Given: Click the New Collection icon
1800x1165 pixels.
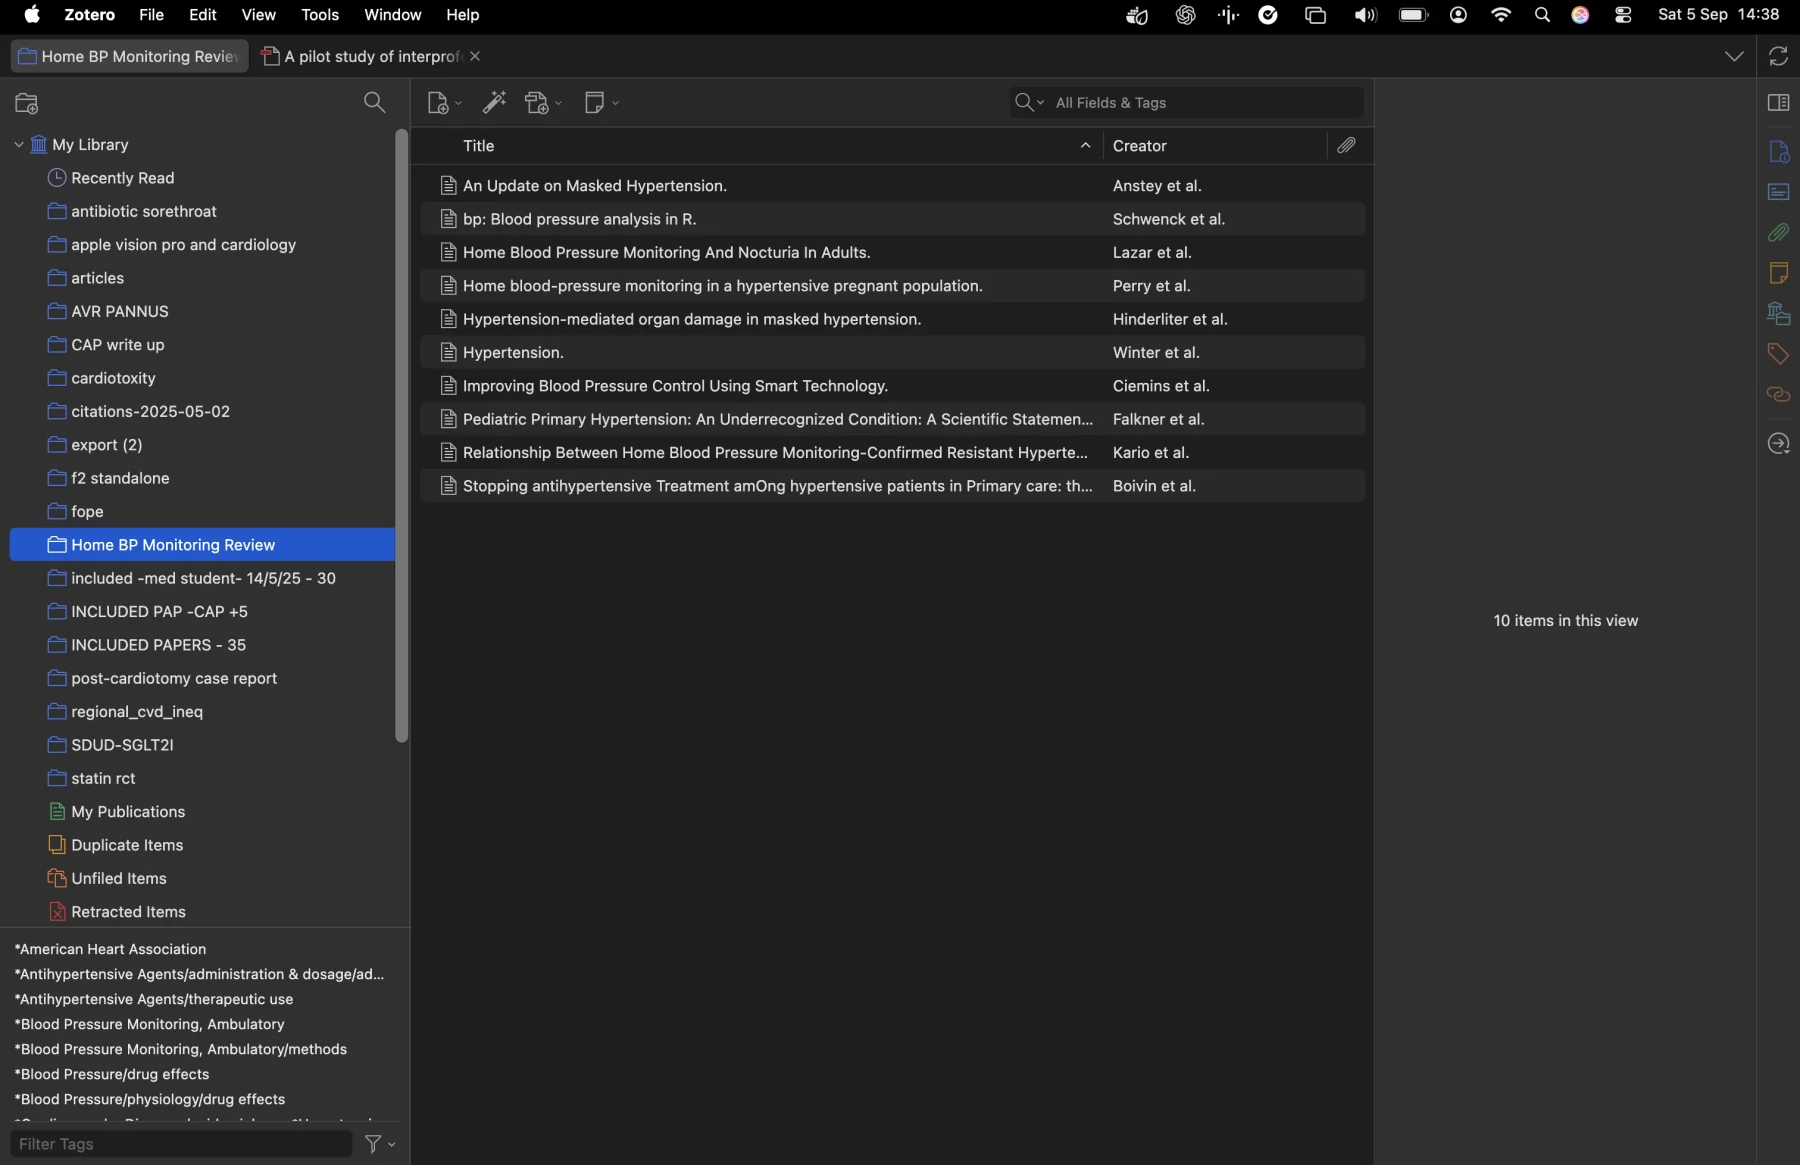Looking at the screenshot, I should (27, 103).
